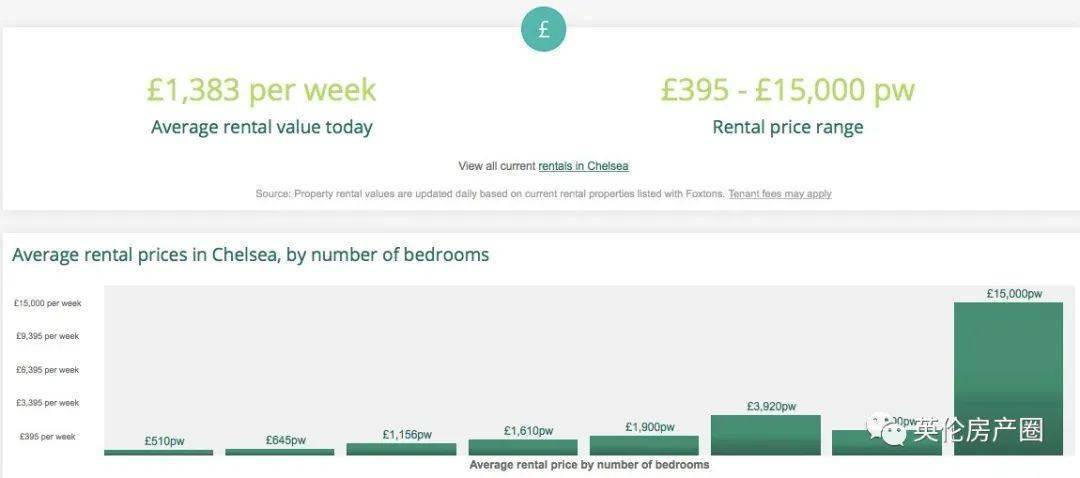Click the £6,395 per week axis label
Viewport: 1080px width, 478px height.
(48, 370)
